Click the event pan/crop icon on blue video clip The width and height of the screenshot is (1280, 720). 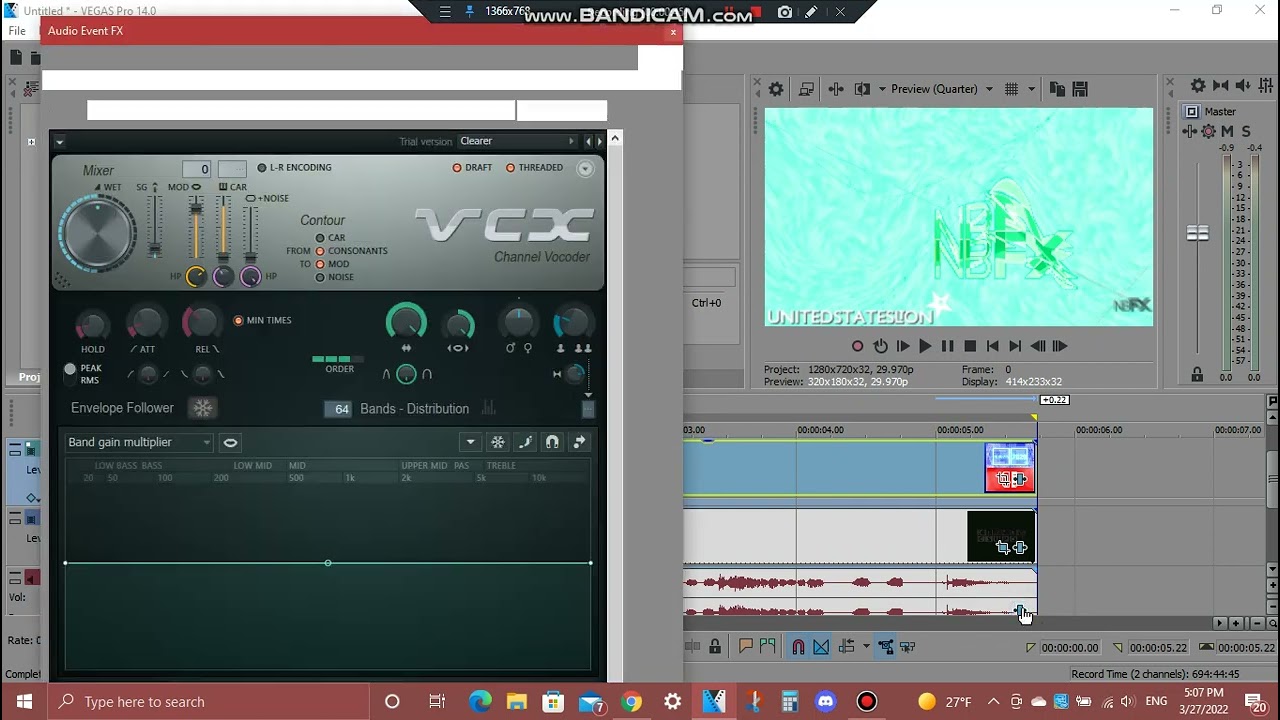click(1002, 479)
